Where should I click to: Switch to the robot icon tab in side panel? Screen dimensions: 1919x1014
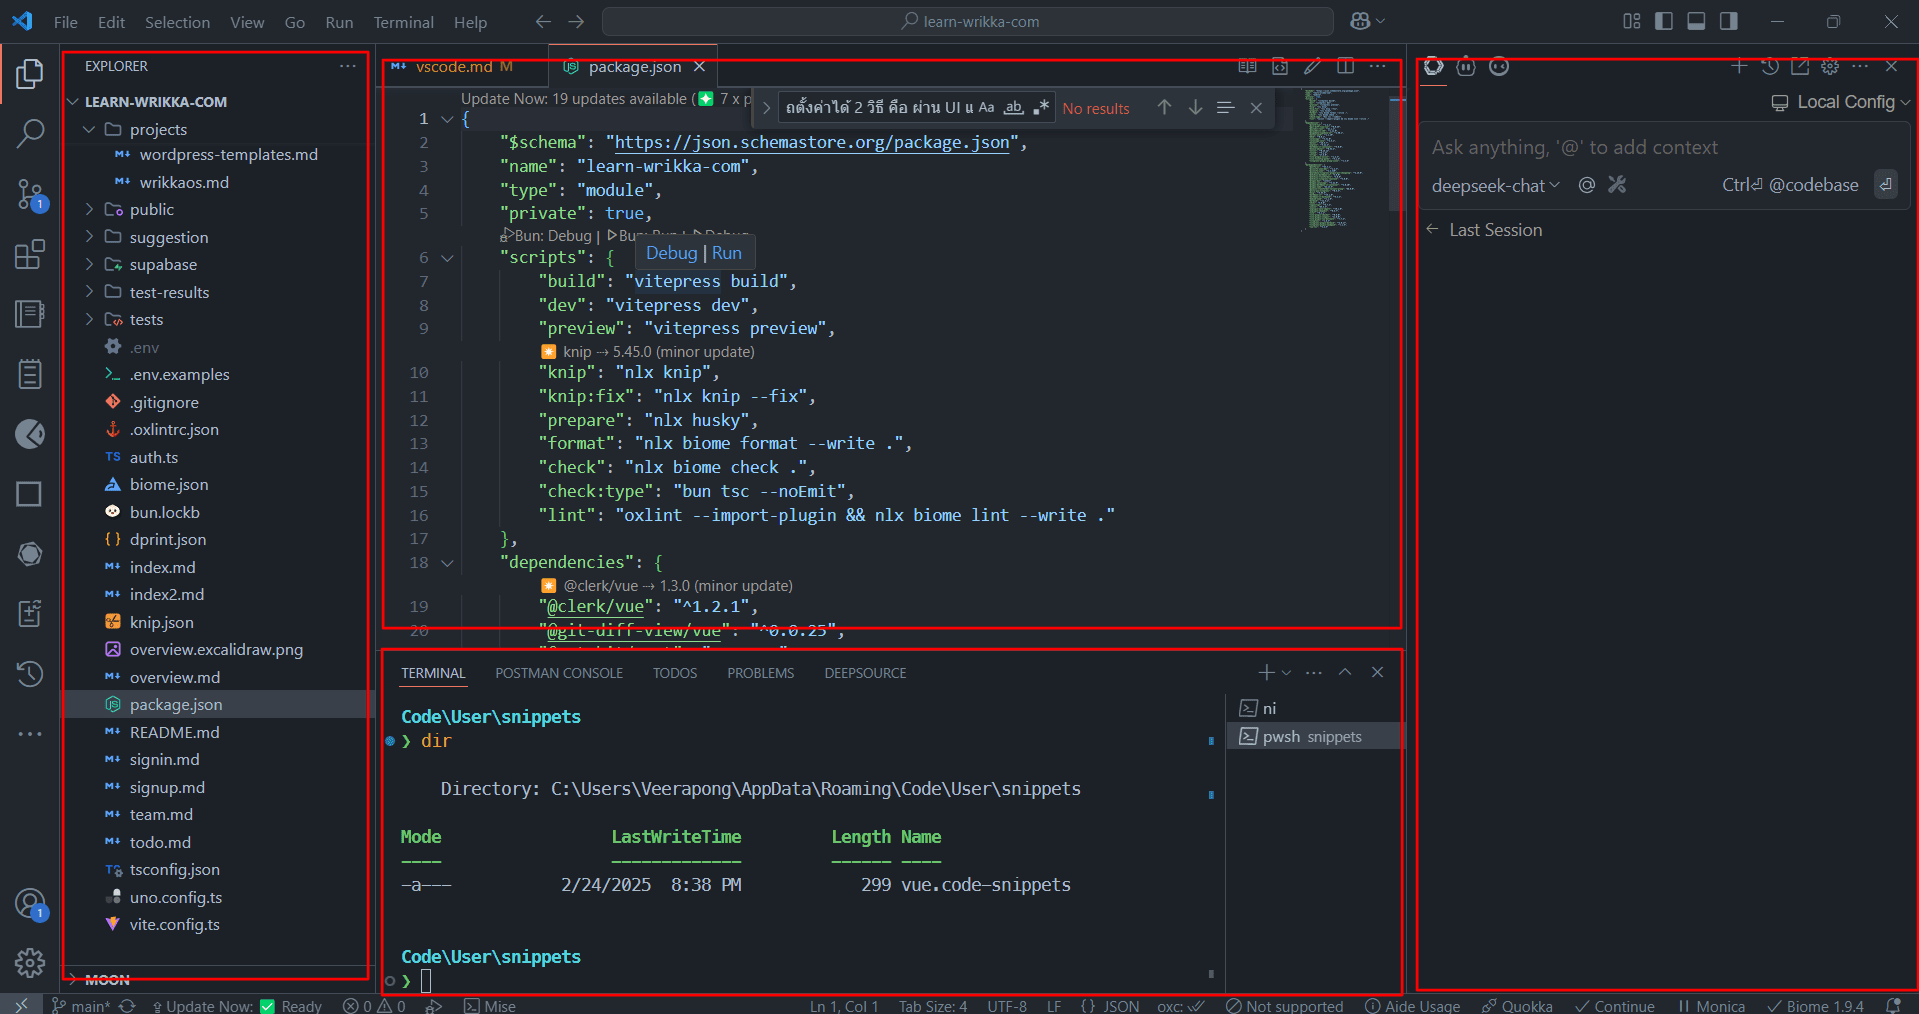point(1466,66)
